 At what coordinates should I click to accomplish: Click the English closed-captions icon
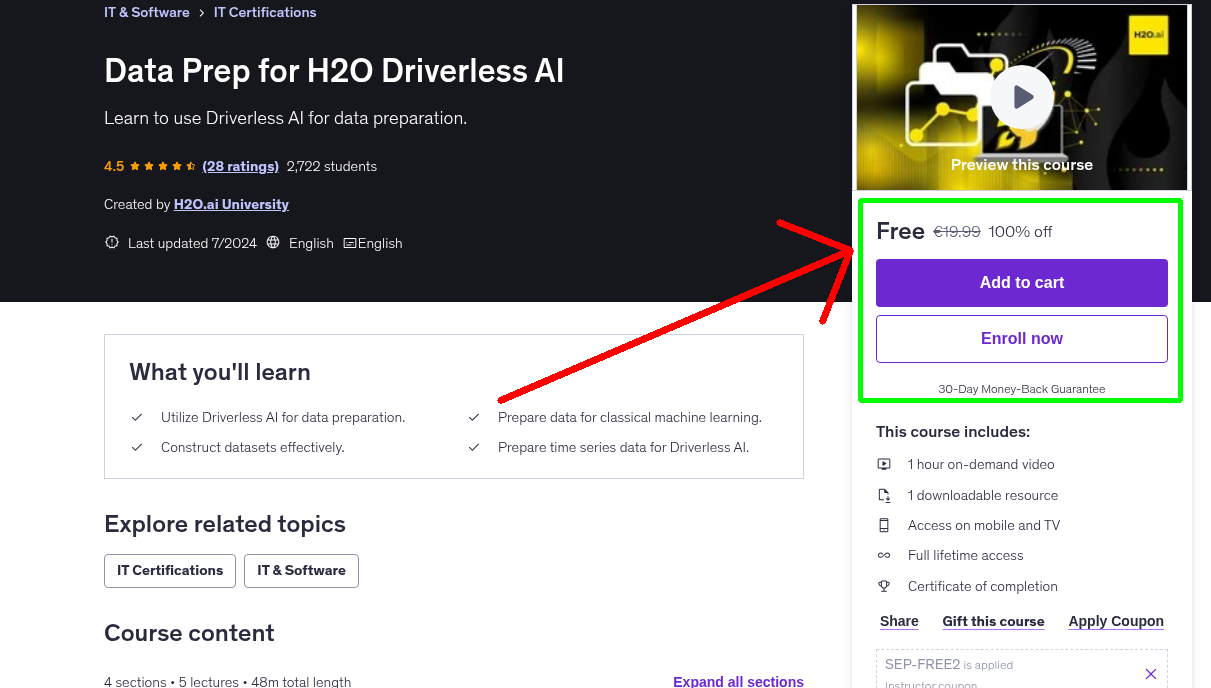point(349,242)
